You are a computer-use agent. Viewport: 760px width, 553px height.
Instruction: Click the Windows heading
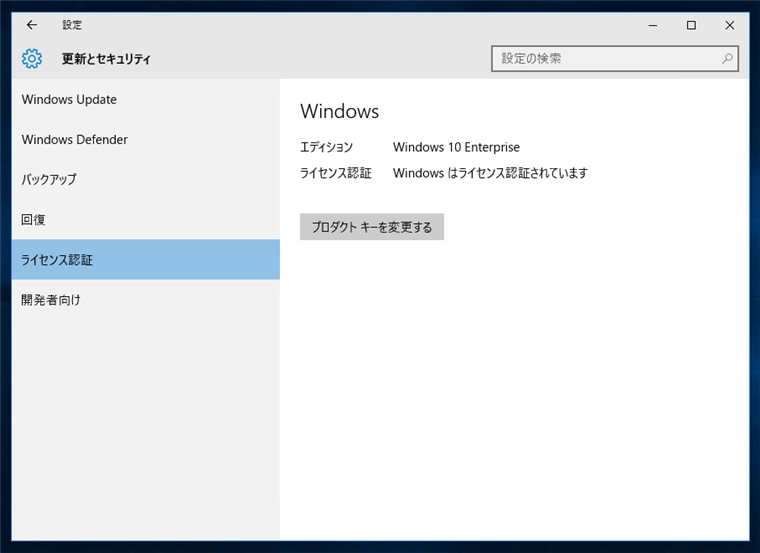pos(339,111)
